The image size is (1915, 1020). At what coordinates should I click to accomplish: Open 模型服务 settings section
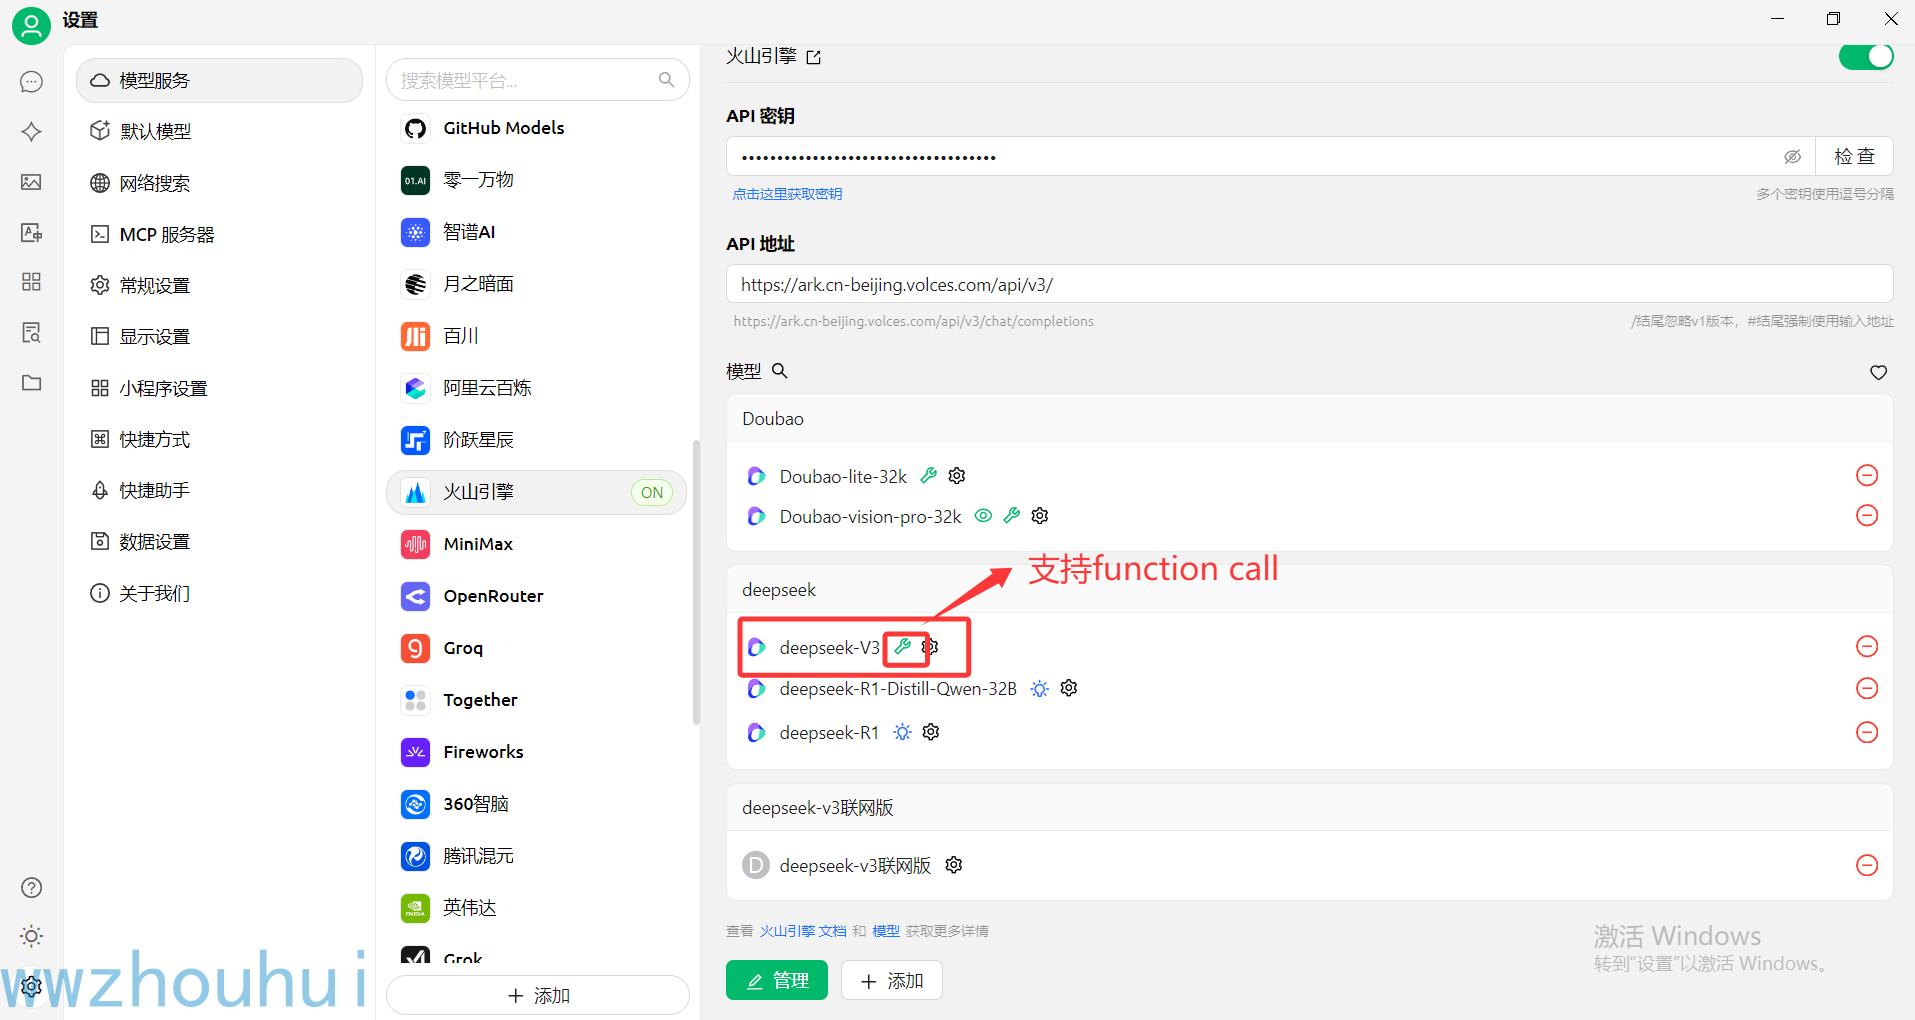click(219, 80)
